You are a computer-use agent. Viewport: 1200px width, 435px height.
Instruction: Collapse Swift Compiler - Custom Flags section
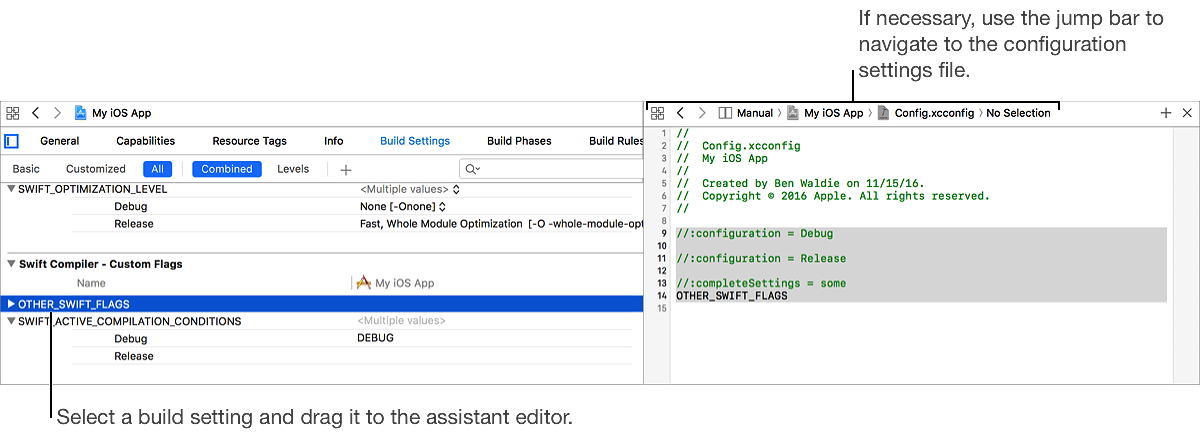[x=12, y=264]
